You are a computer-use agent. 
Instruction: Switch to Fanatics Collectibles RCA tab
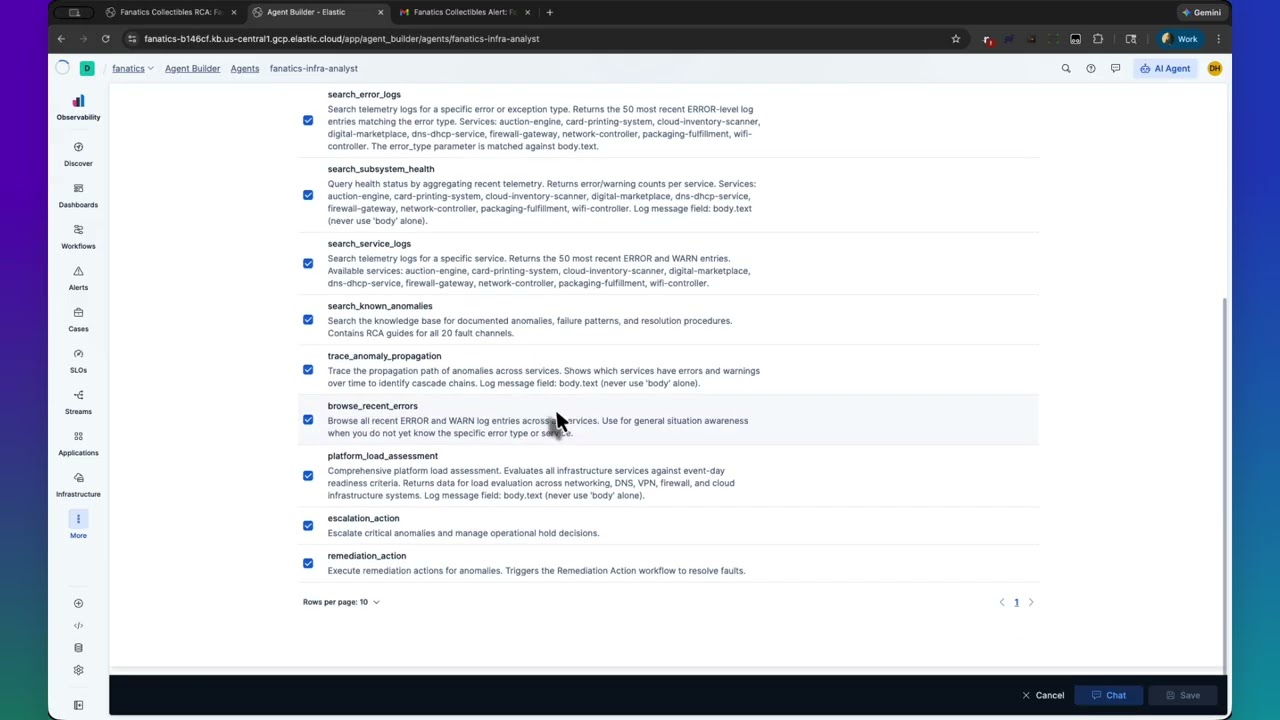[x=171, y=12]
